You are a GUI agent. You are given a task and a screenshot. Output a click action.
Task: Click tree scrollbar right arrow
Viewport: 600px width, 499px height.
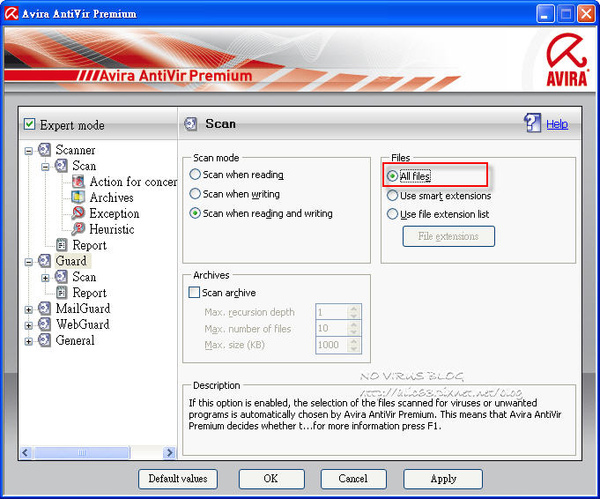(x=169, y=453)
